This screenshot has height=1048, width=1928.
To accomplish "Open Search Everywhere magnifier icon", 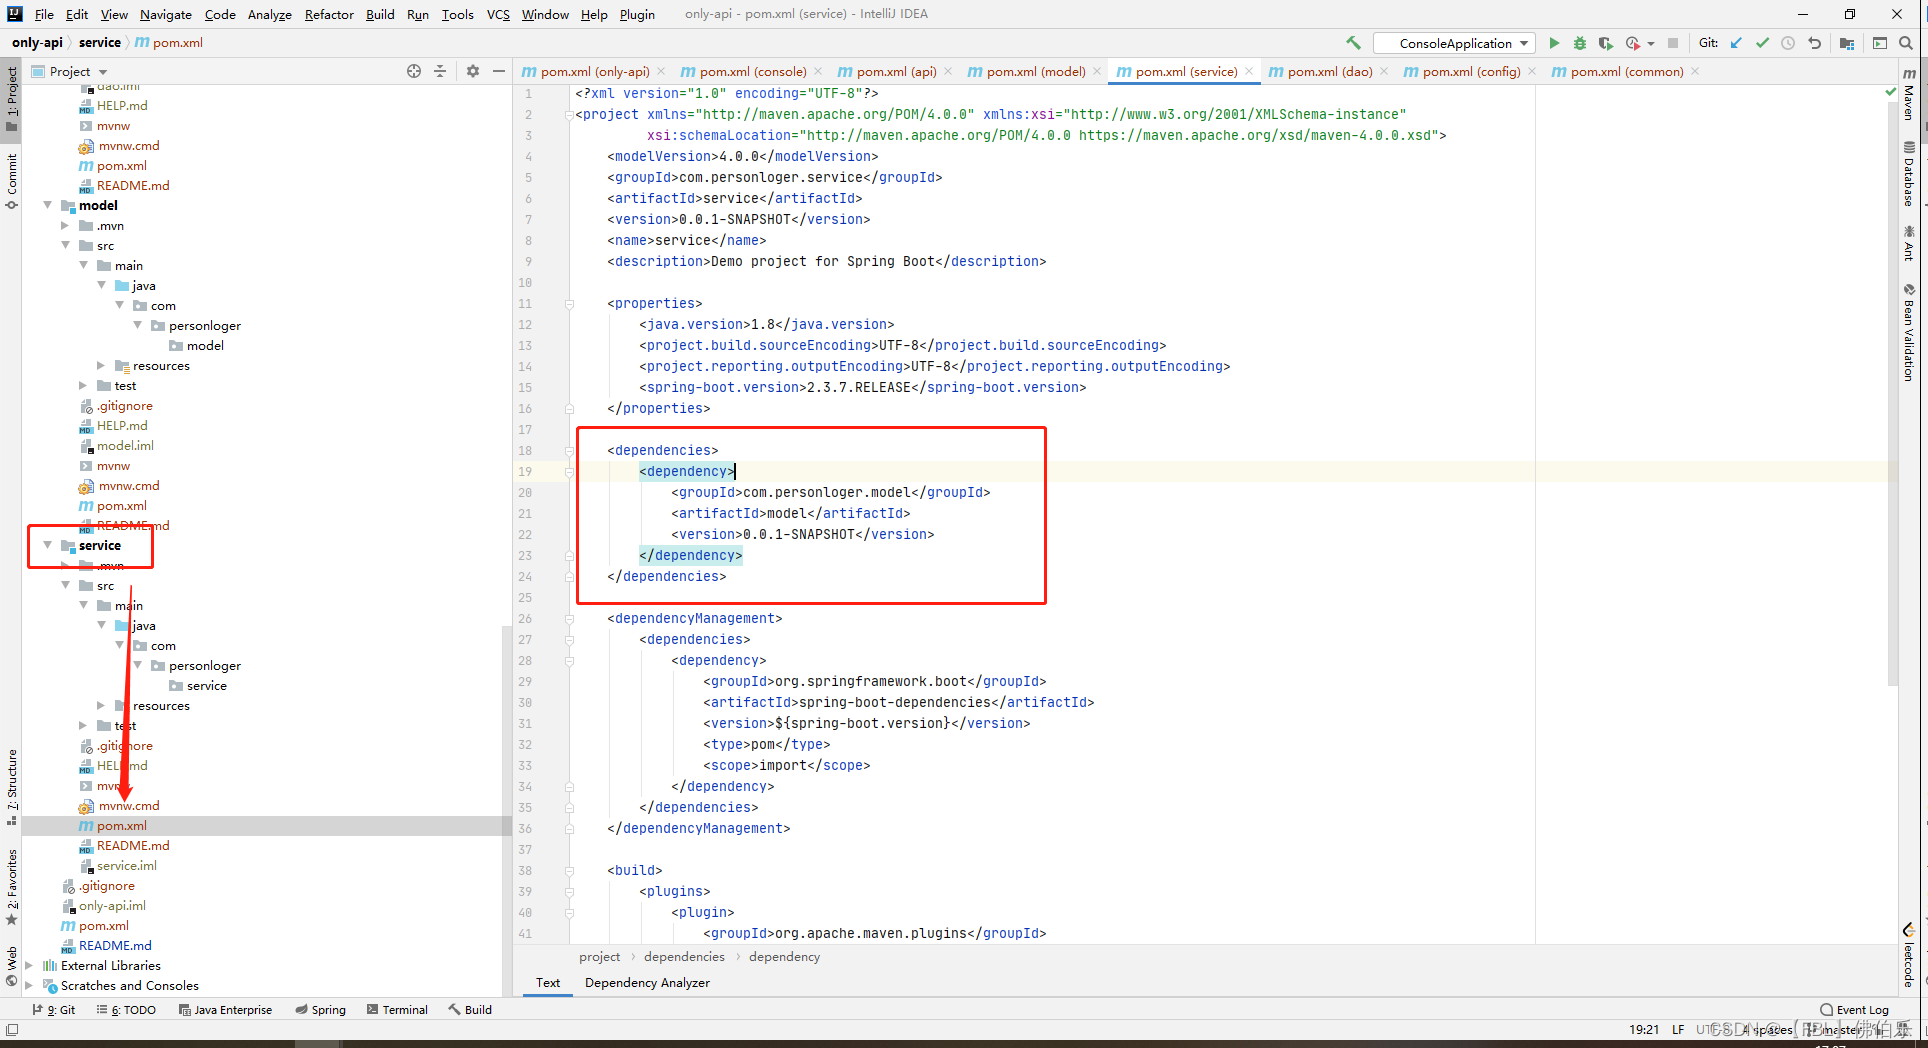I will (x=1906, y=43).
